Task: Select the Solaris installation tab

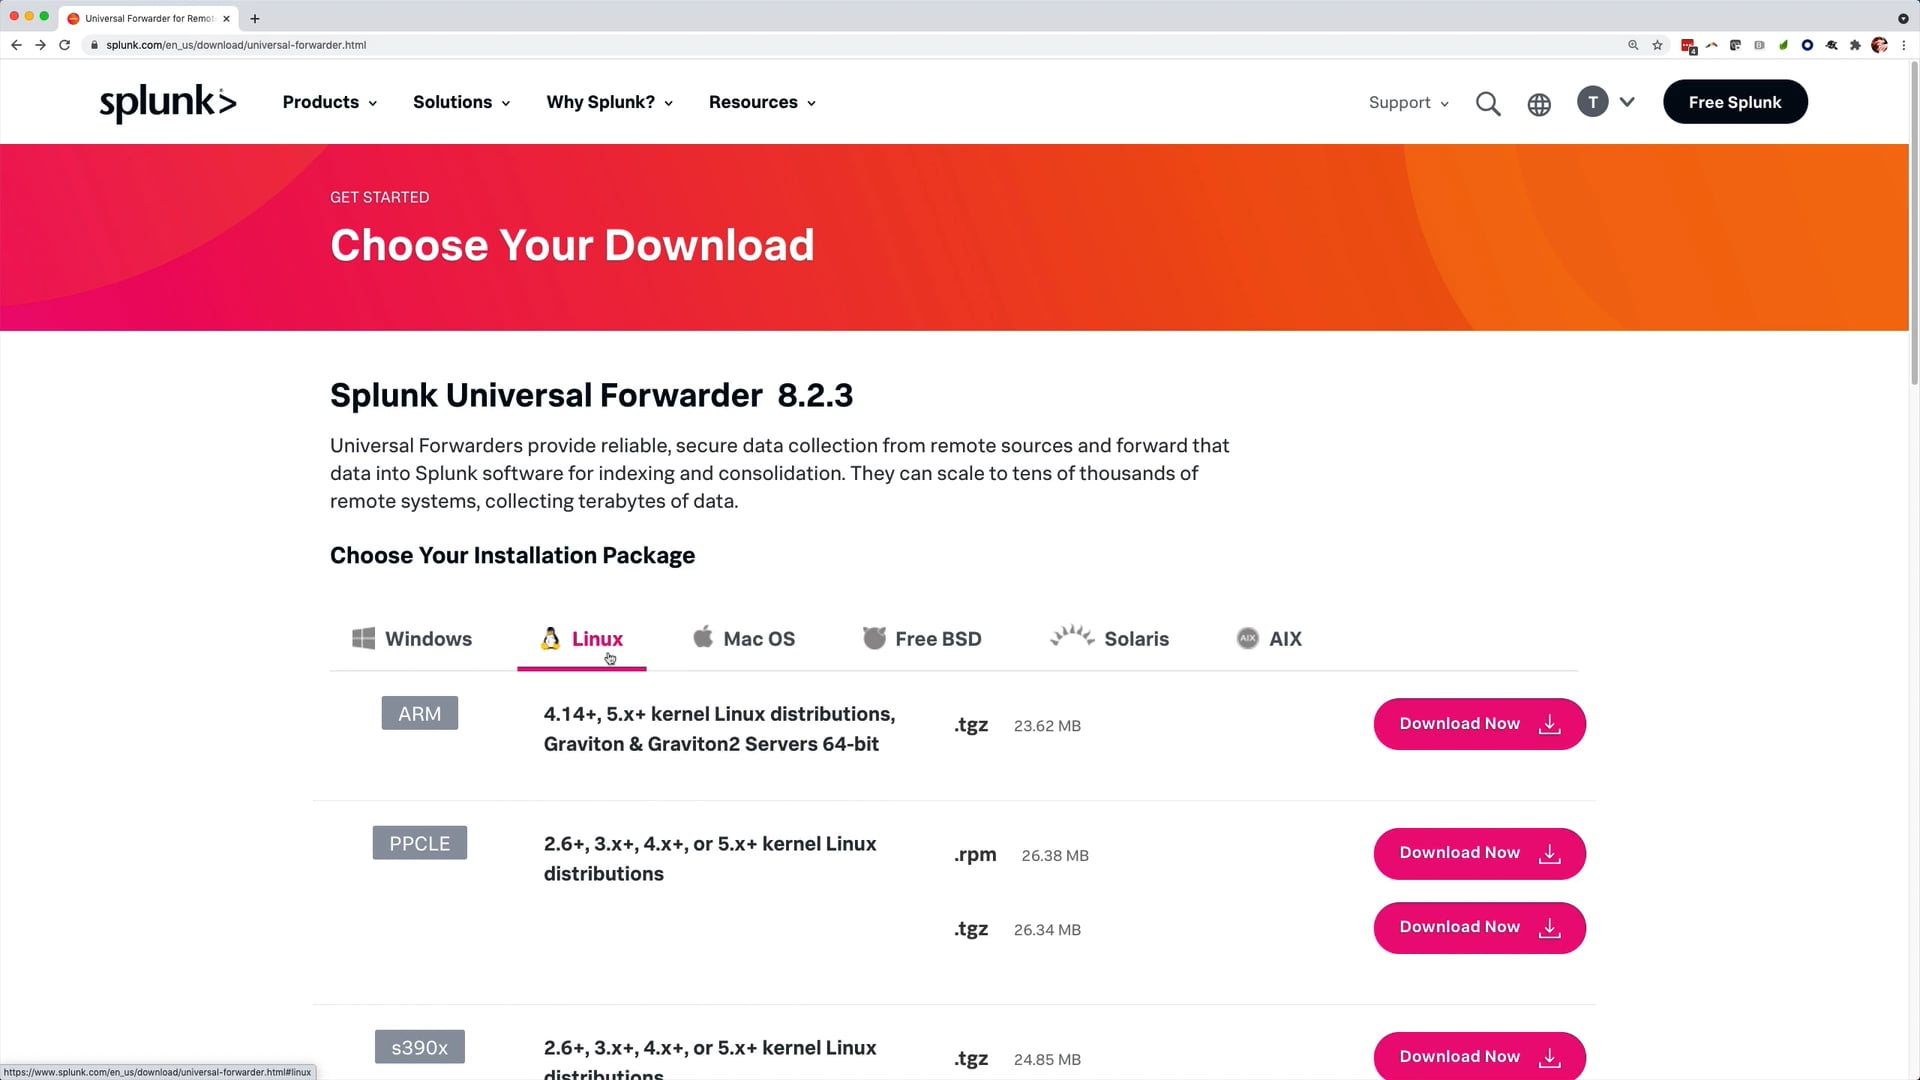Action: click(x=1110, y=638)
